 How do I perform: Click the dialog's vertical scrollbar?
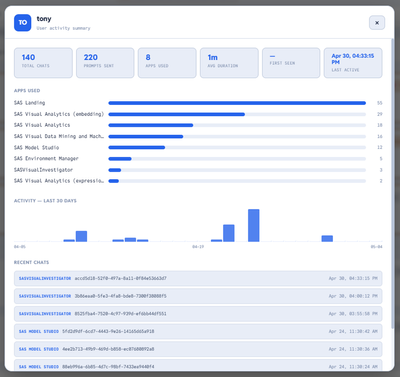point(393,183)
